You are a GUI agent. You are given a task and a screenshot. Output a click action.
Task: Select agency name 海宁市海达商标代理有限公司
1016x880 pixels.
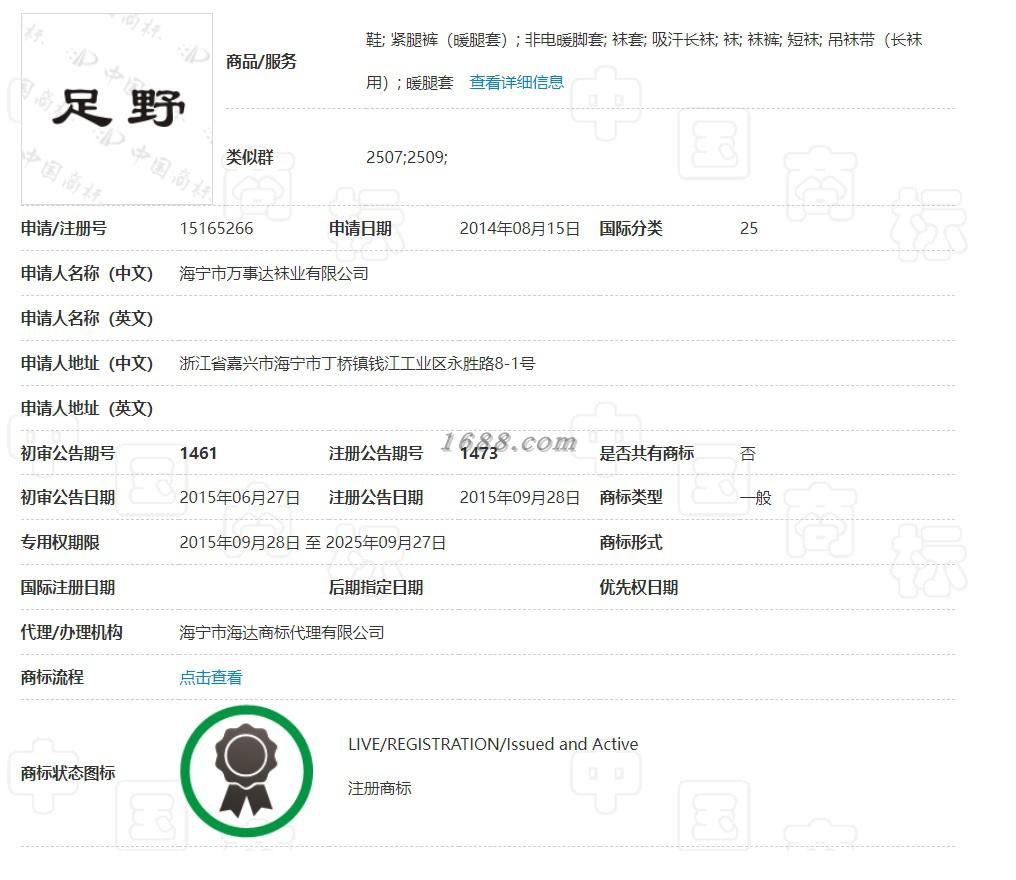[x=282, y=632]
